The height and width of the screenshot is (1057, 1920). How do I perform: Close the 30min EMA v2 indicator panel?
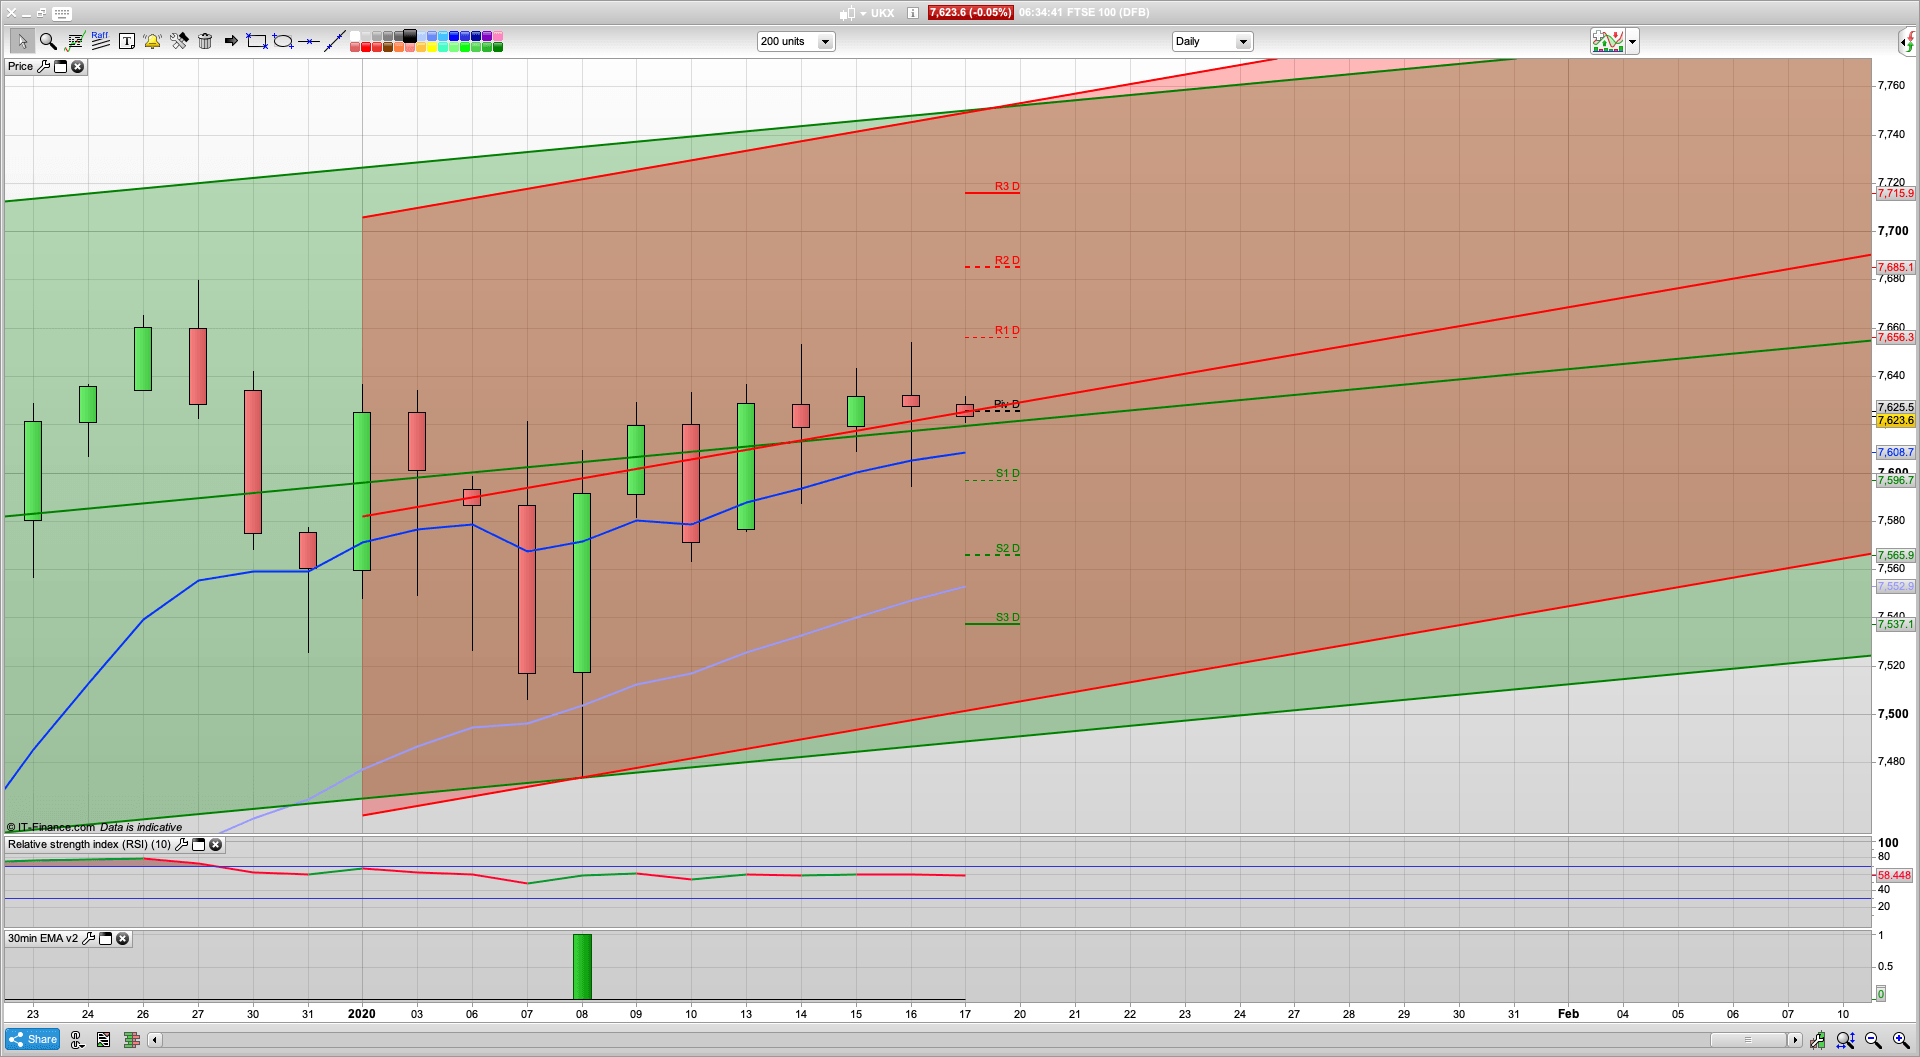tap(122, 939)
